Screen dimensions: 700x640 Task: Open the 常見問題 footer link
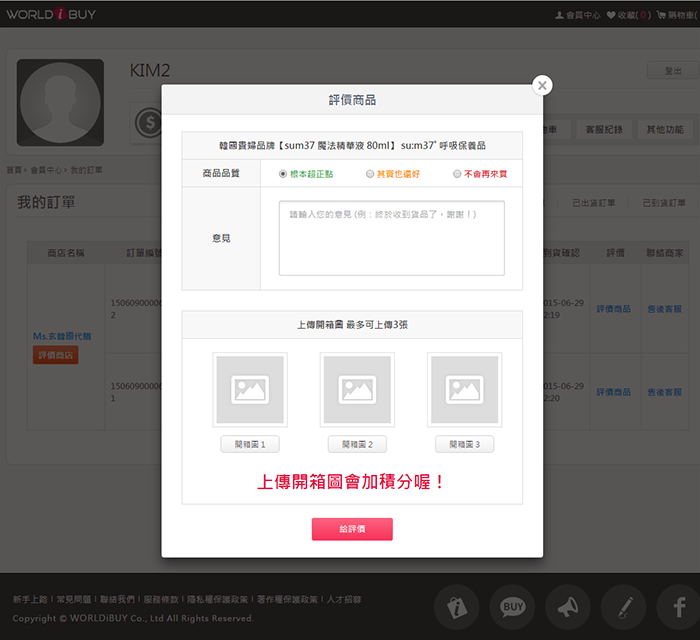click(x=74, y=599)
